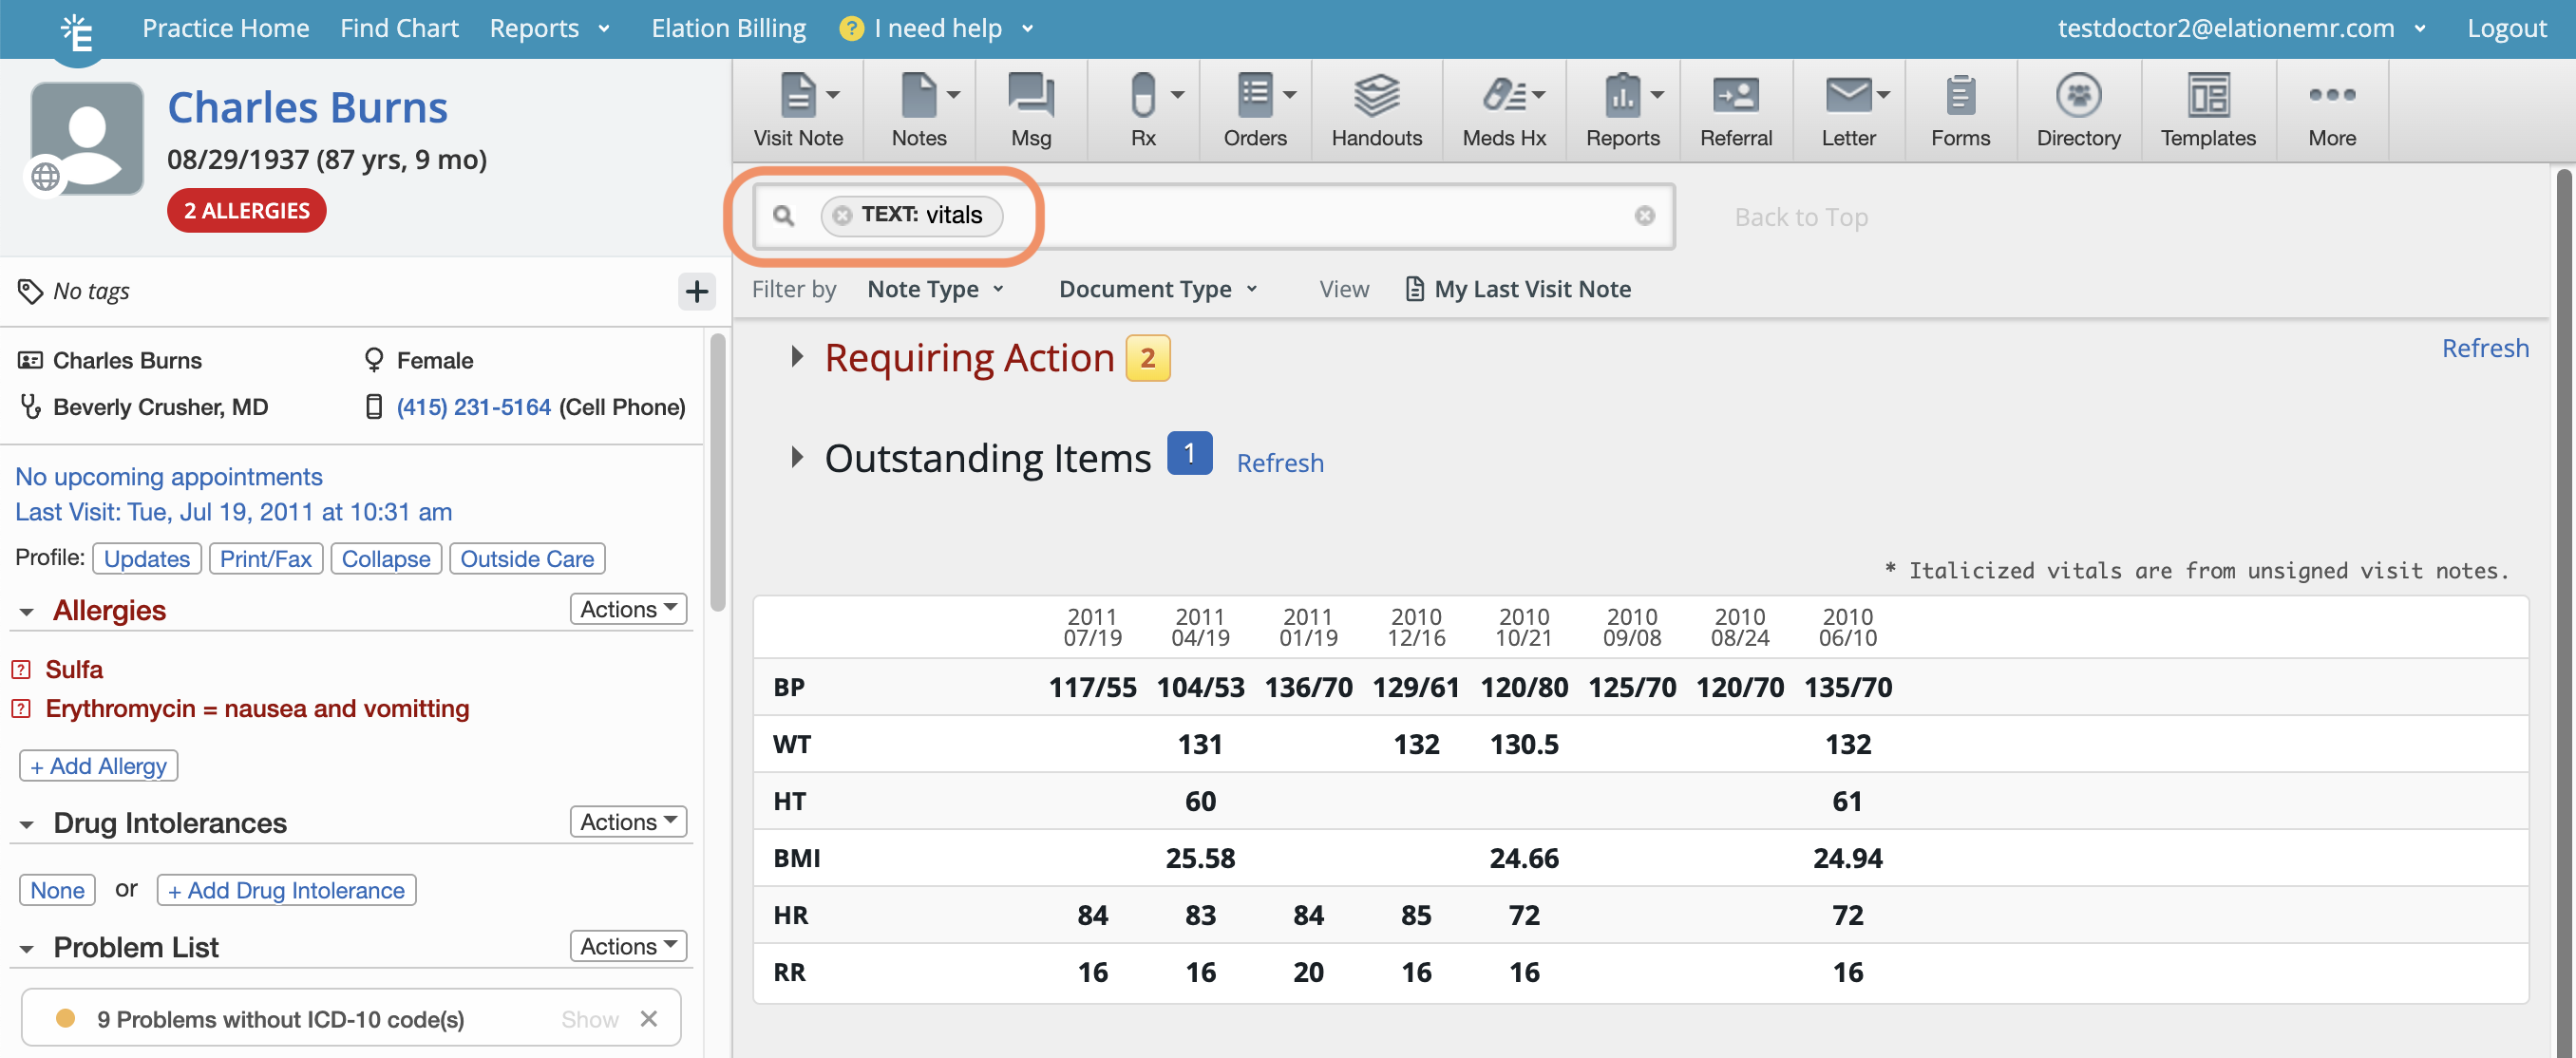Open the Msg message tool

click(1030, 110)
